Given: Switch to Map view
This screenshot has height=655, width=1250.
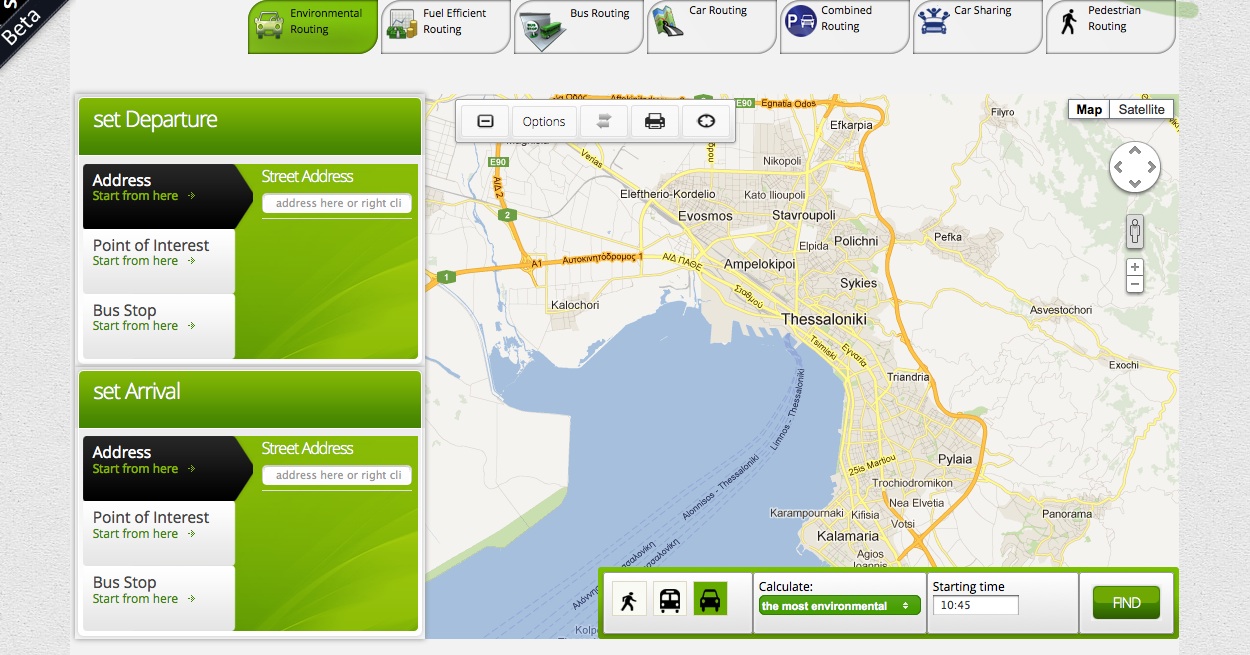Looking at the screenshot, I should pyautogui.click(x=1089, y=109).
